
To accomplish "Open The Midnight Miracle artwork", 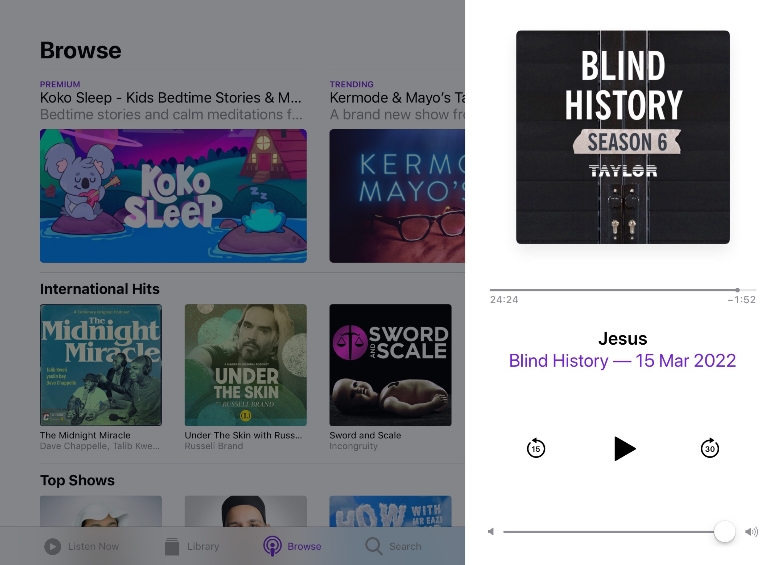I will tap(101, 365).
